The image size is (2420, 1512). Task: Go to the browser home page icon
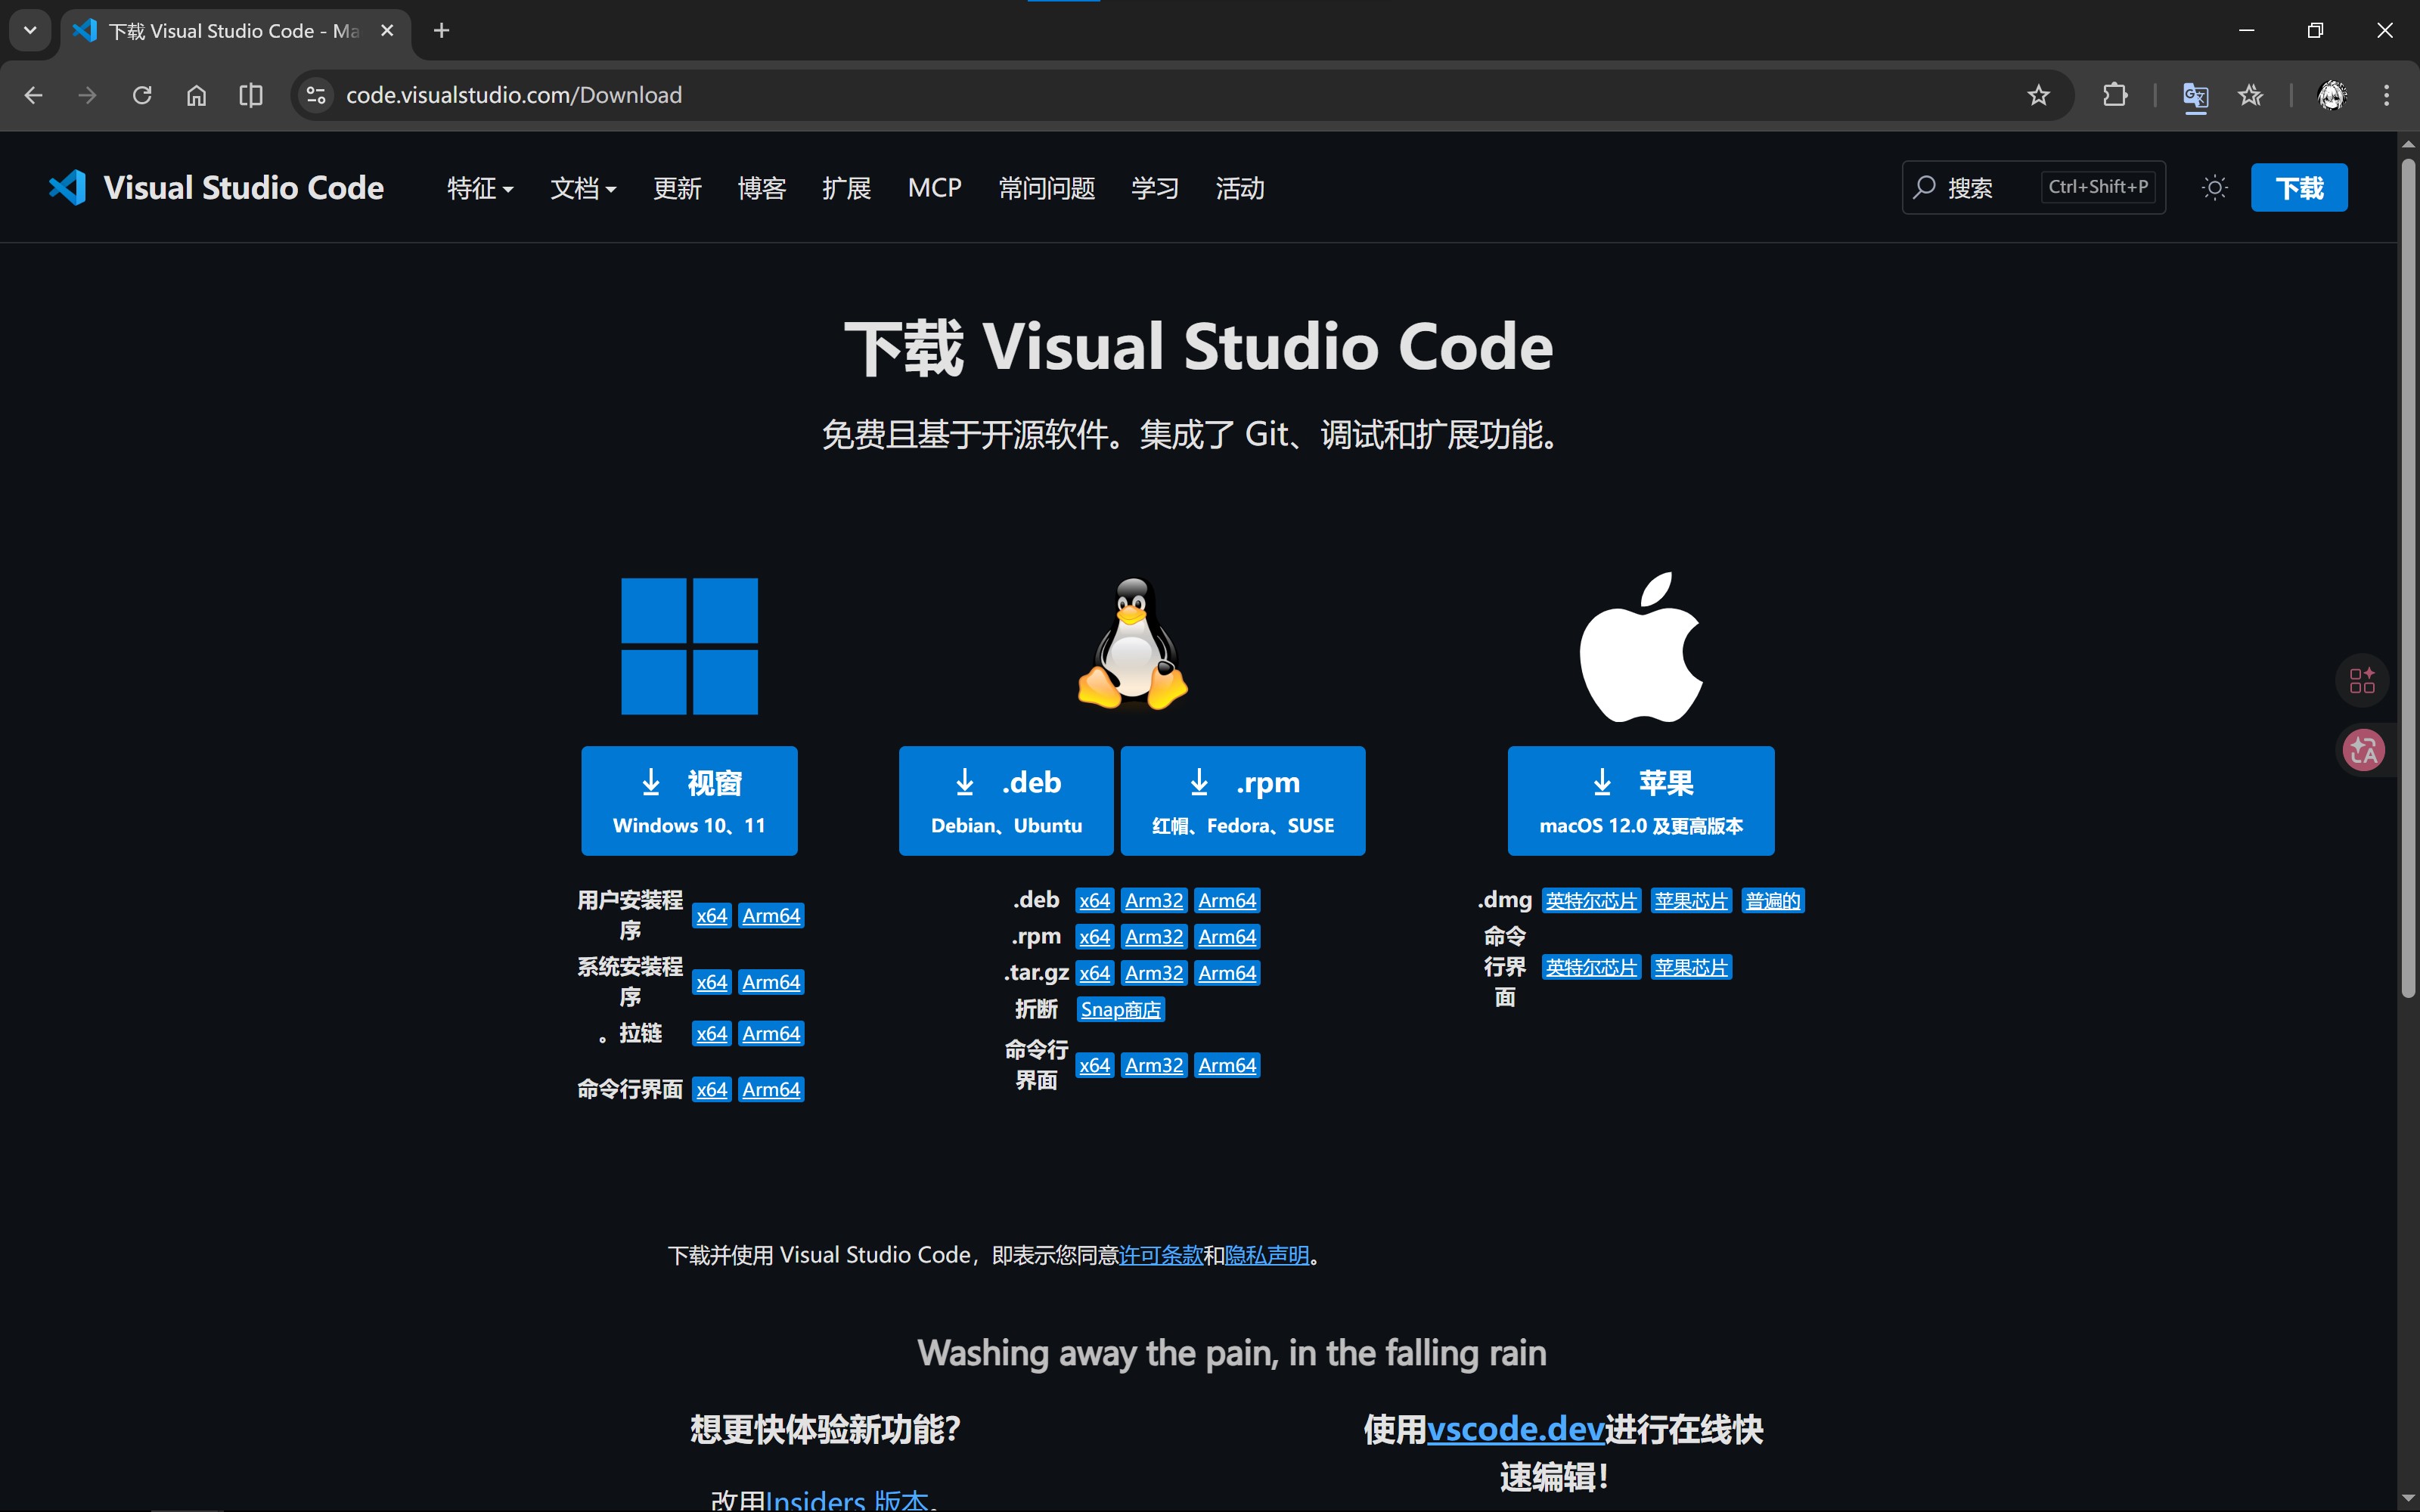pos(197,95)
